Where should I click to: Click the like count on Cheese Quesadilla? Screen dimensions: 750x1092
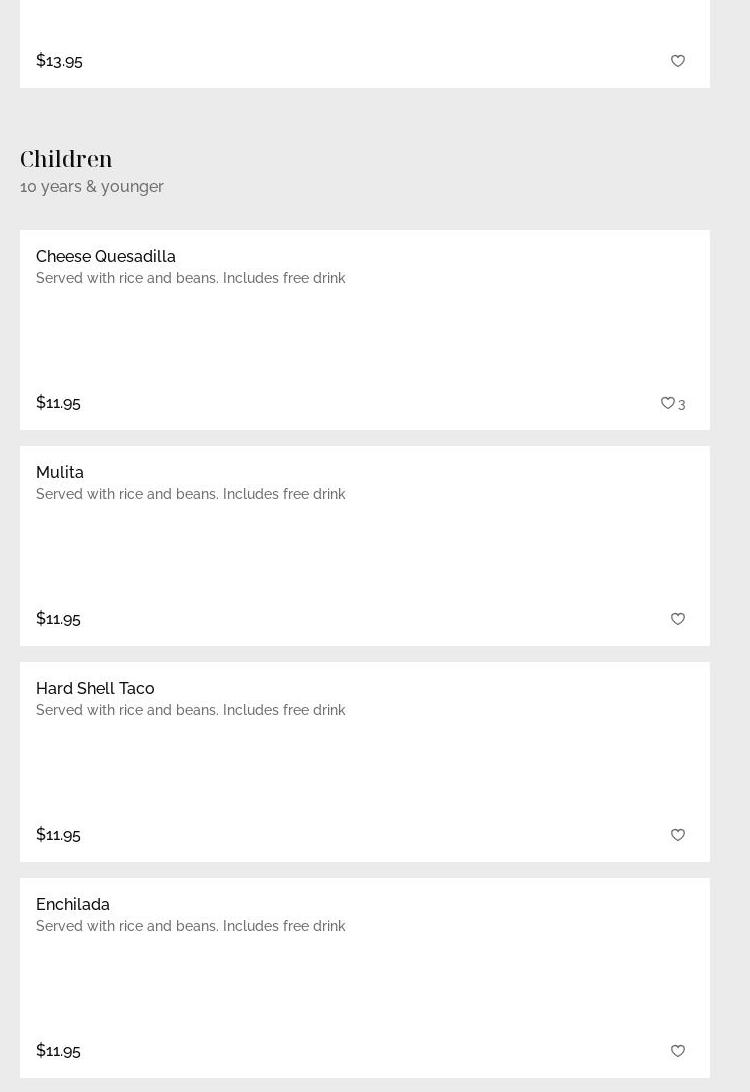pos(682,404)
